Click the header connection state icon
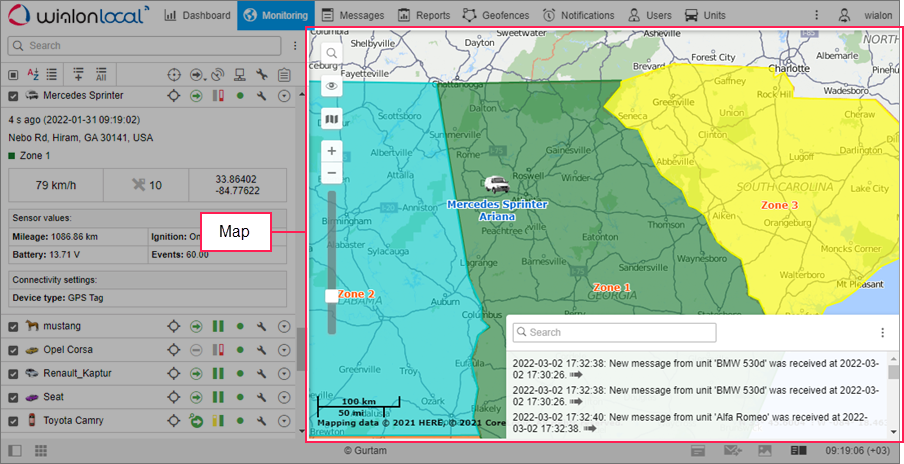The width and height of the screenshot is (904, 464). [x=240, y=75]
